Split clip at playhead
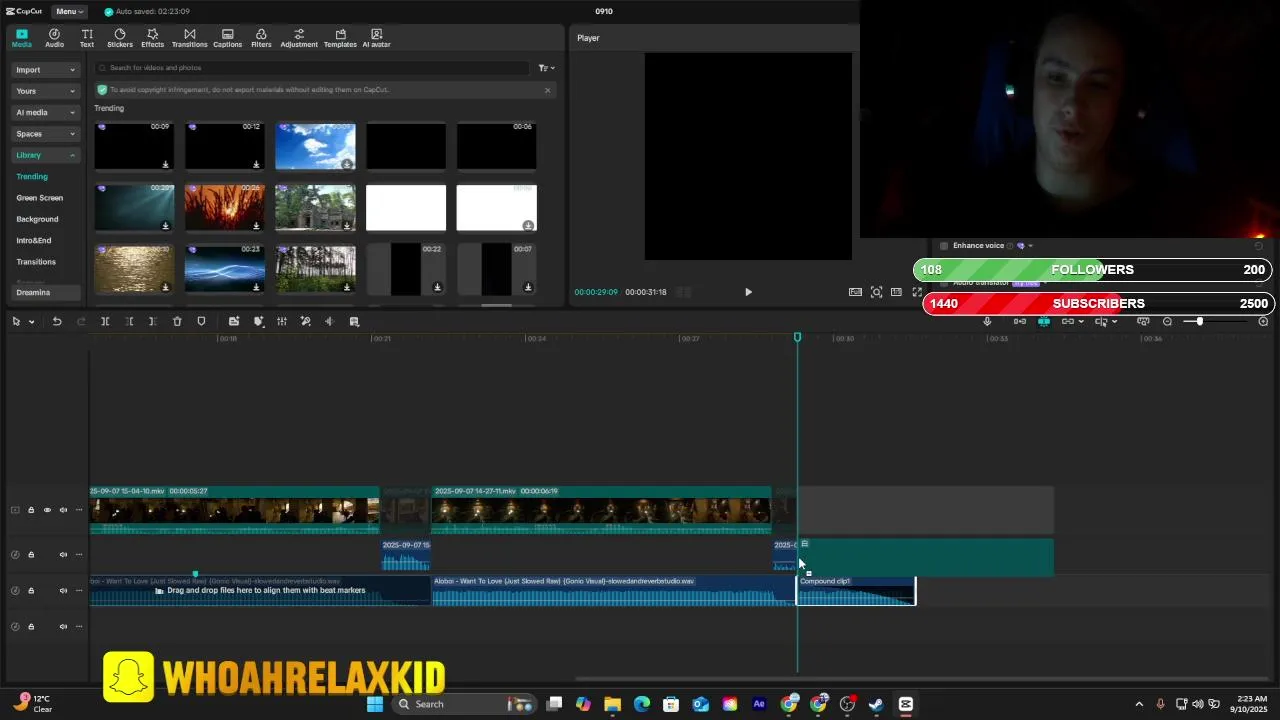 [105, 321]
